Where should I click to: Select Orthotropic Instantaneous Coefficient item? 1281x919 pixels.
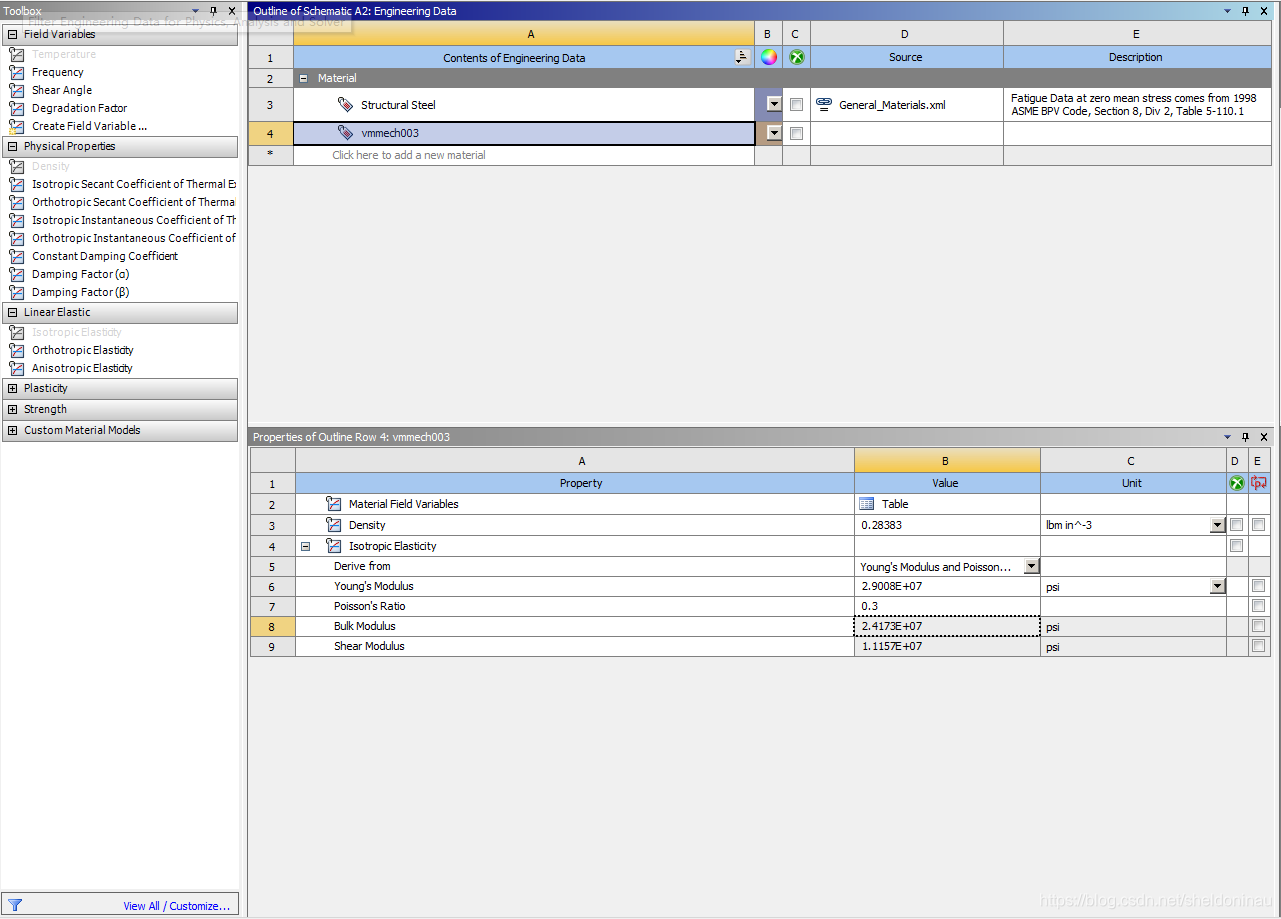pos(134,238)
